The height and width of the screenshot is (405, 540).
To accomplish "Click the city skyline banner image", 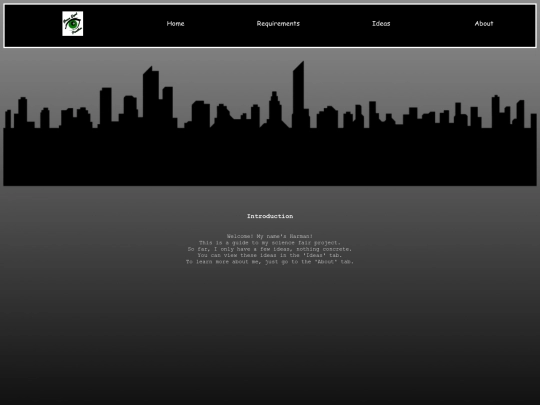I will [270, 123].
